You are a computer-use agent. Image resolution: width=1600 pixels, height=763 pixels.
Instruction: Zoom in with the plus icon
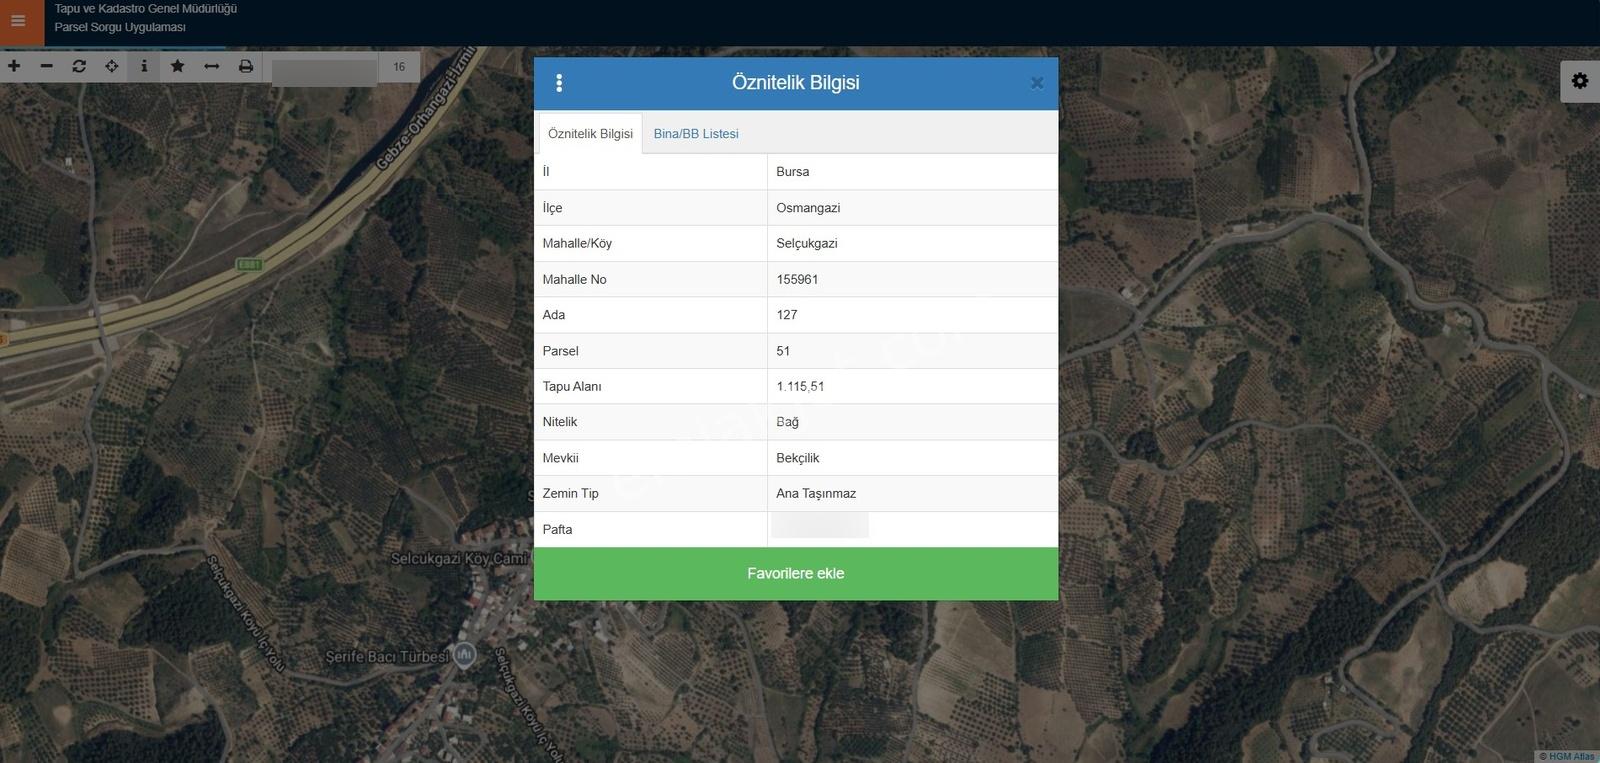14,66
